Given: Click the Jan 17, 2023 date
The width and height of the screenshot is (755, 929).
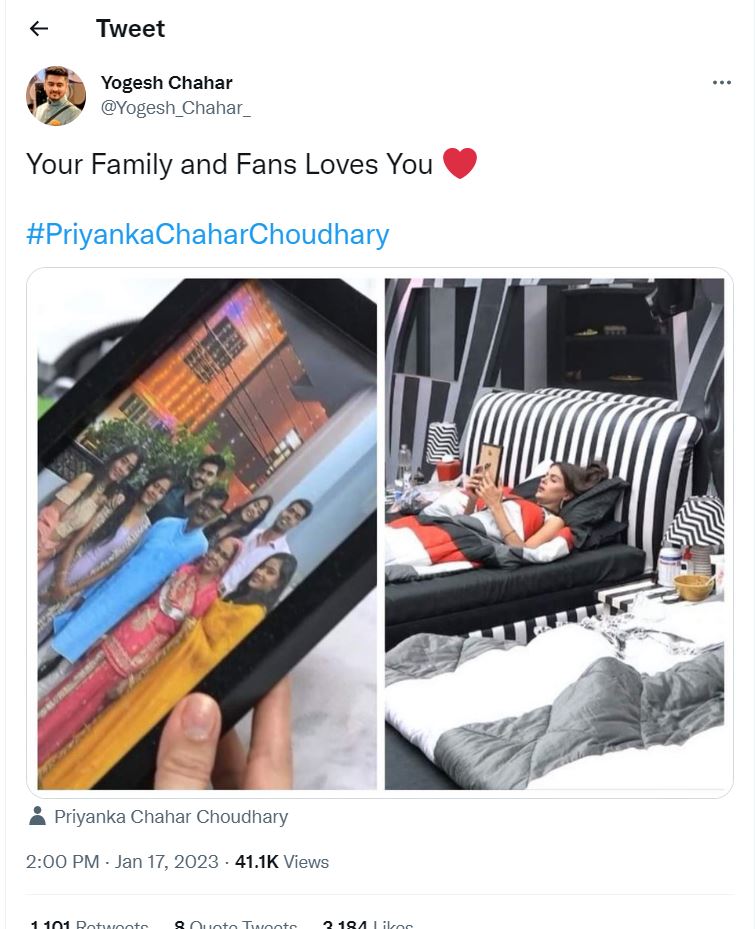Looking at the screenshot, I should (167, 861).
